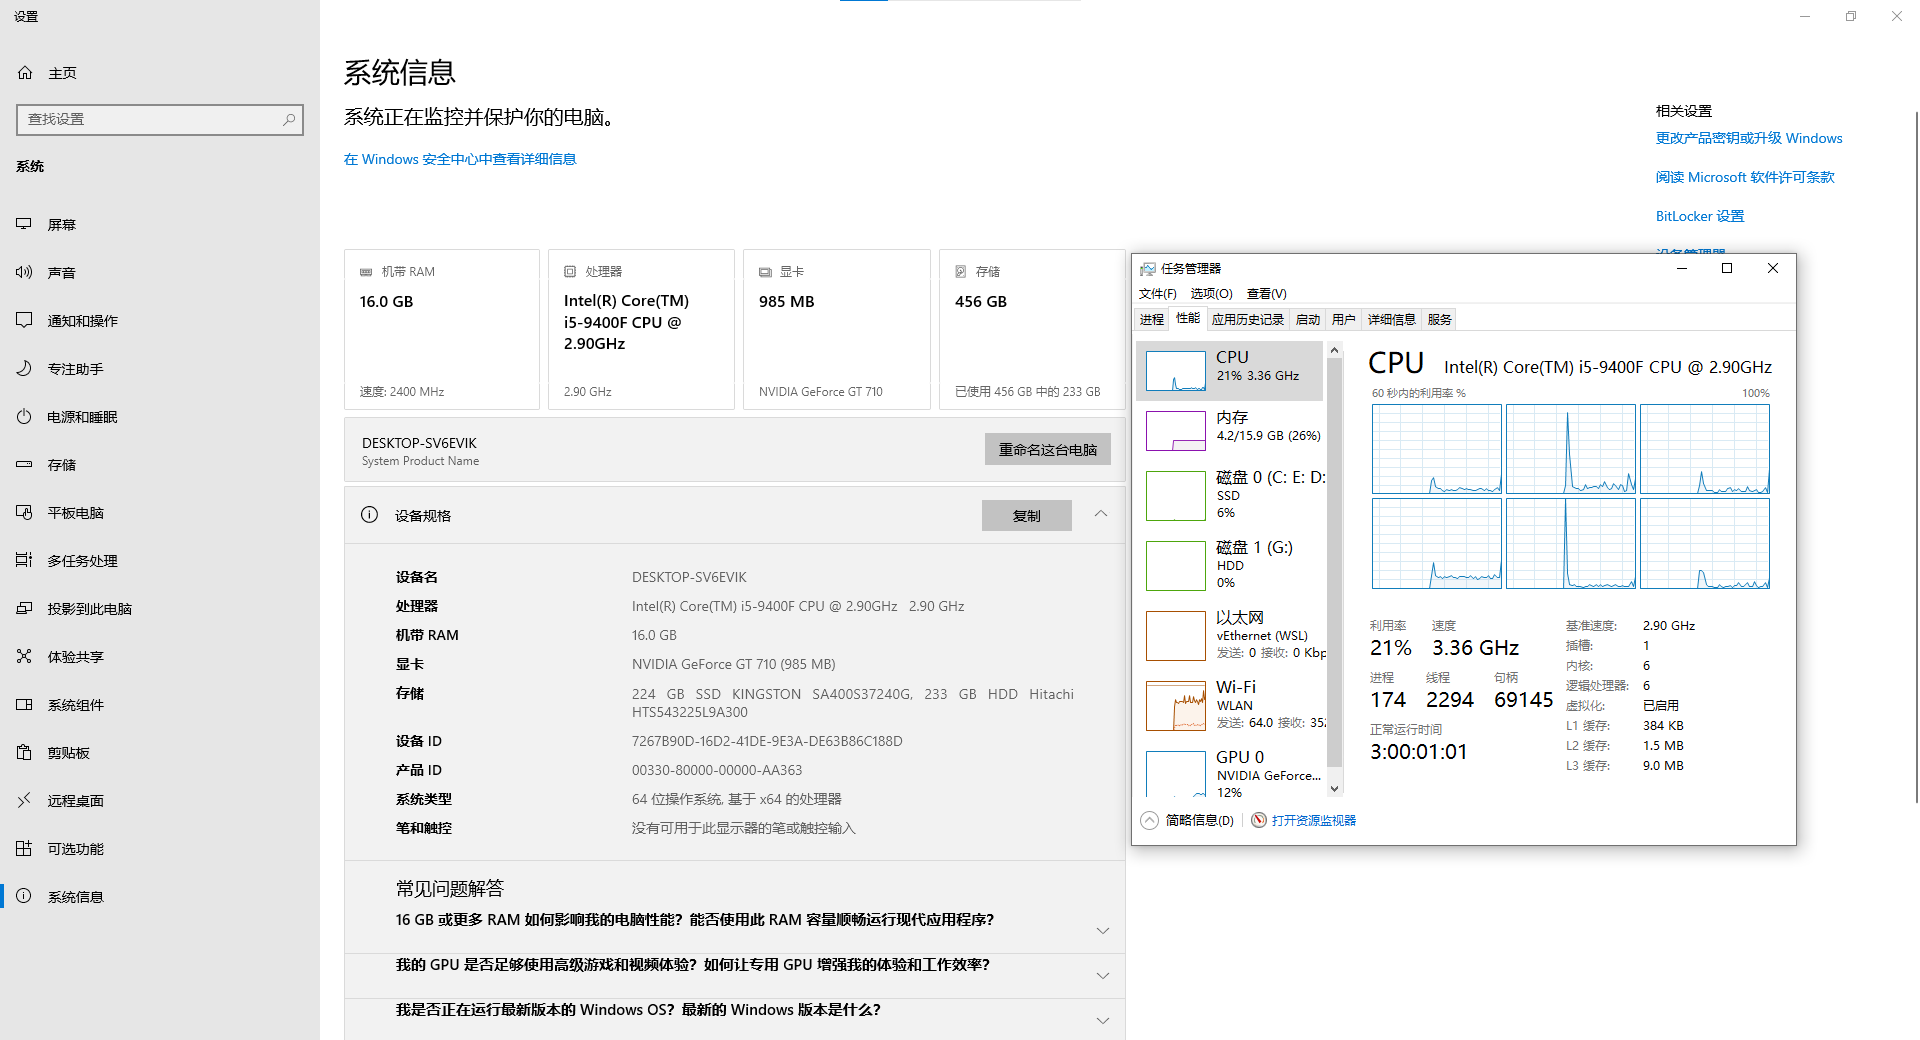Expand the GPU gaming performance question
The image size is (1920, 1040).
pyautogui.click(x=1103, y=975)
